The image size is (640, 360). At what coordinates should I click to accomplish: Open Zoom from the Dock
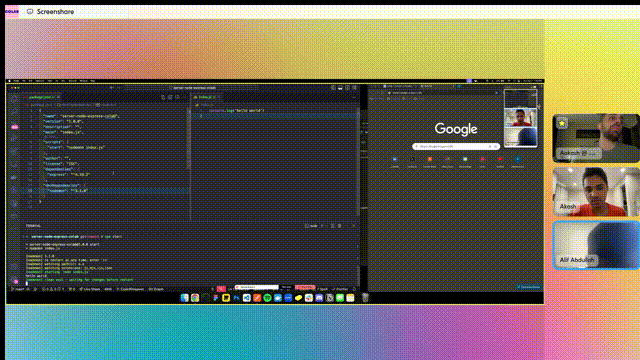click(288, 298)
